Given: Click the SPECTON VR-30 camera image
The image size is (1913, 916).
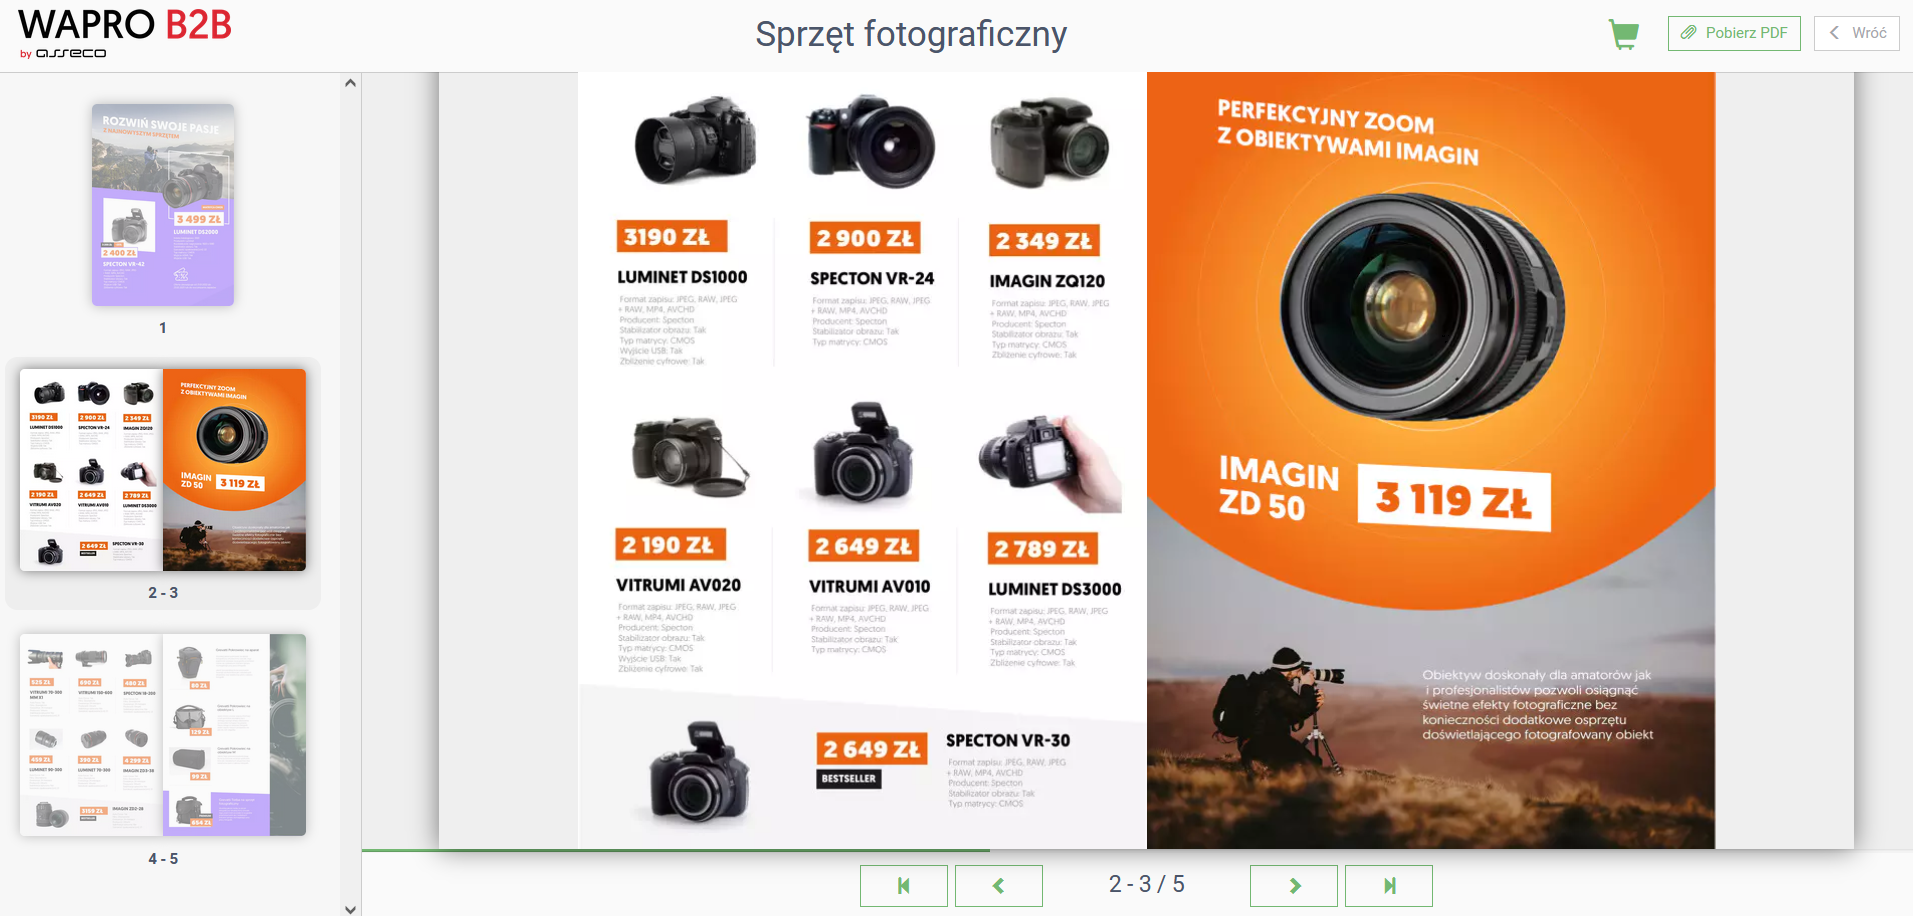Looking at the screenshot, I should (700, 772).
